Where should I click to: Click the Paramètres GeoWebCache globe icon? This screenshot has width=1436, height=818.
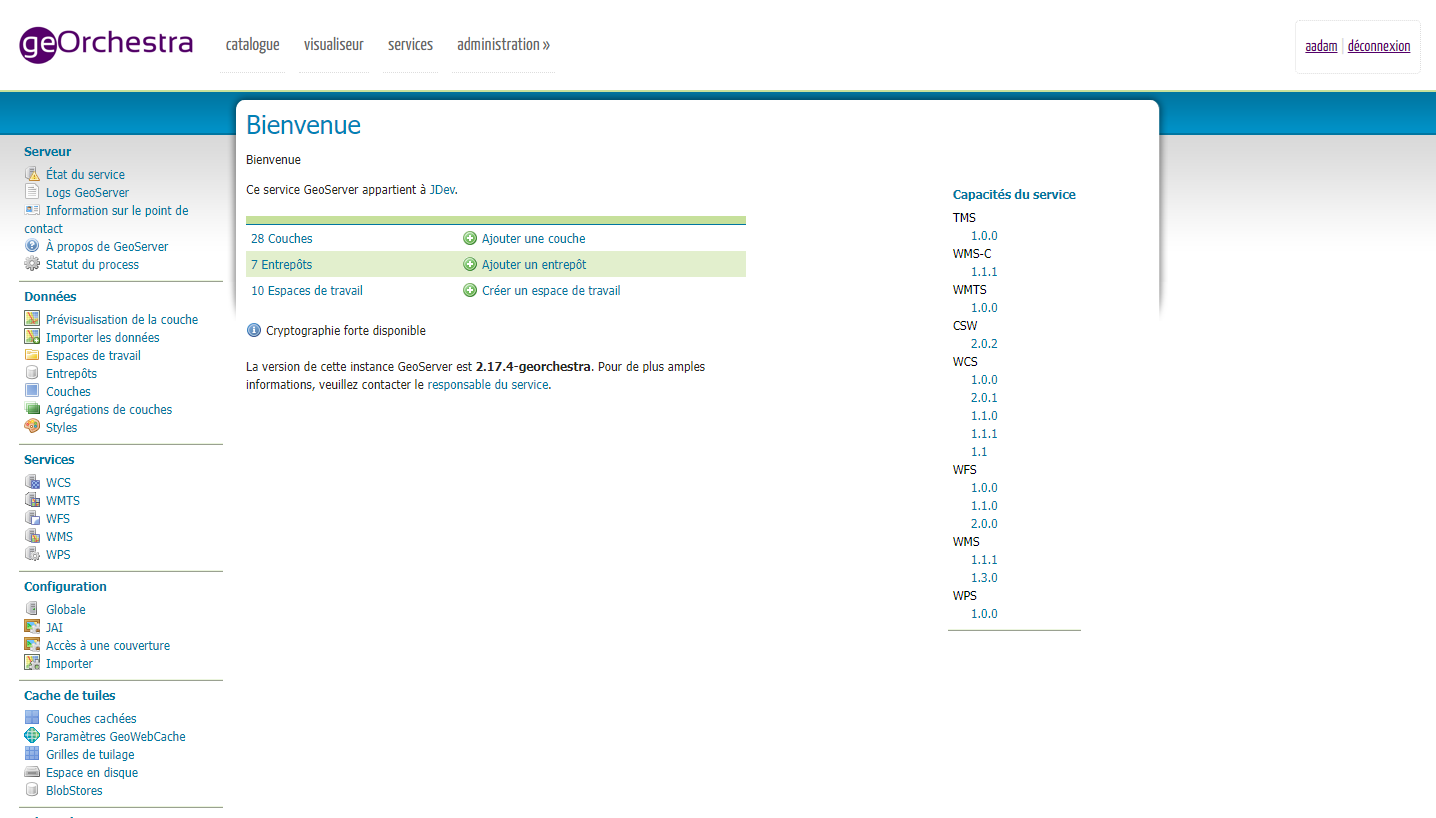pyautogui.click(x=32, y=736)
